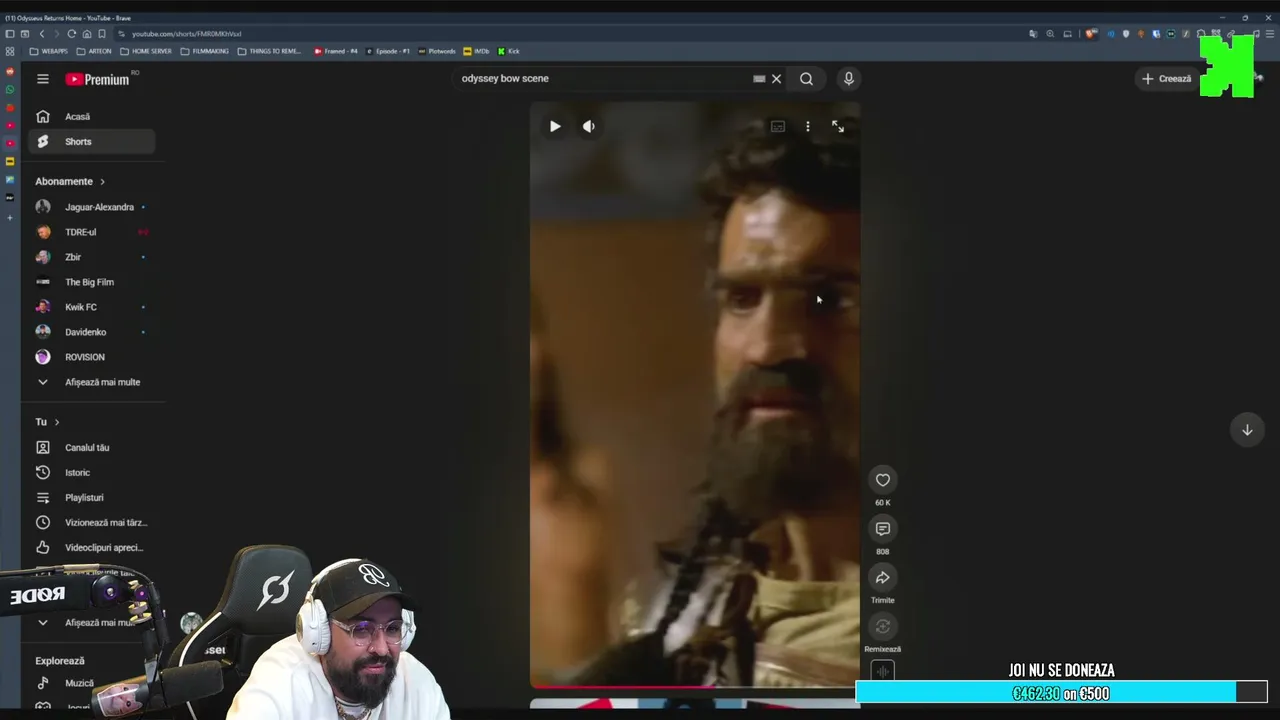Image resolution: width=1280 pixels, height=720 pixels.
Task: Open the browser home page
Action: (x=87, y=34)
